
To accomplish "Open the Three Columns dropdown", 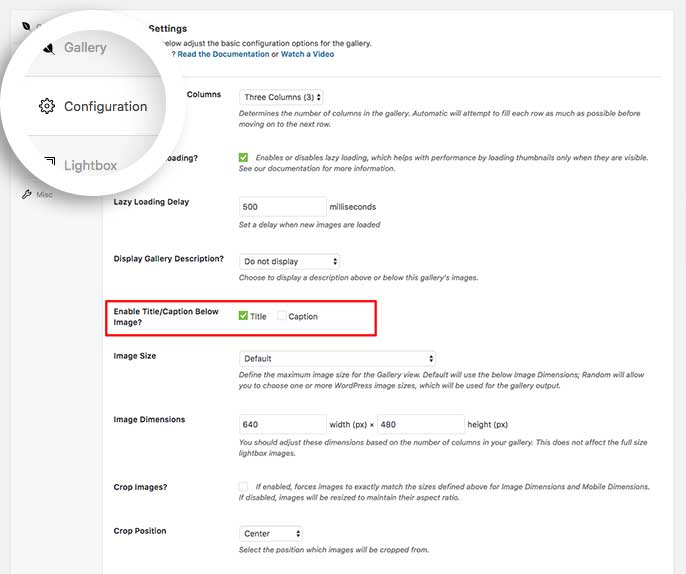I will 282,97.
